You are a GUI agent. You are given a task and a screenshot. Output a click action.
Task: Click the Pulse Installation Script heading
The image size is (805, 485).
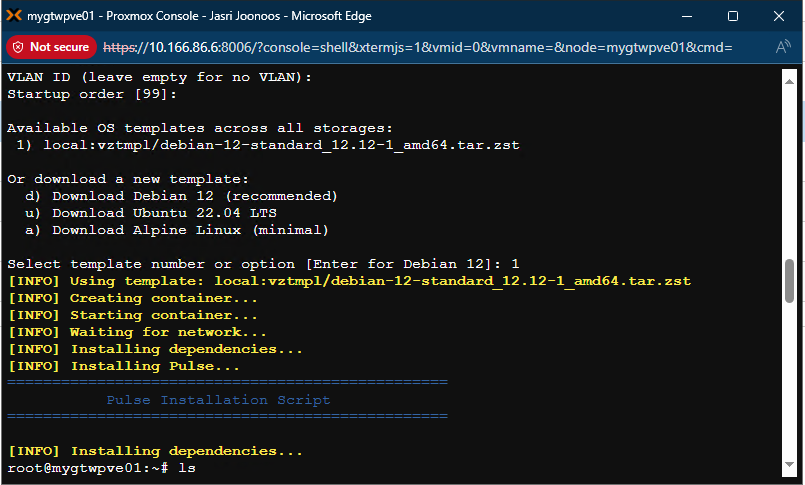click(218, 400)
